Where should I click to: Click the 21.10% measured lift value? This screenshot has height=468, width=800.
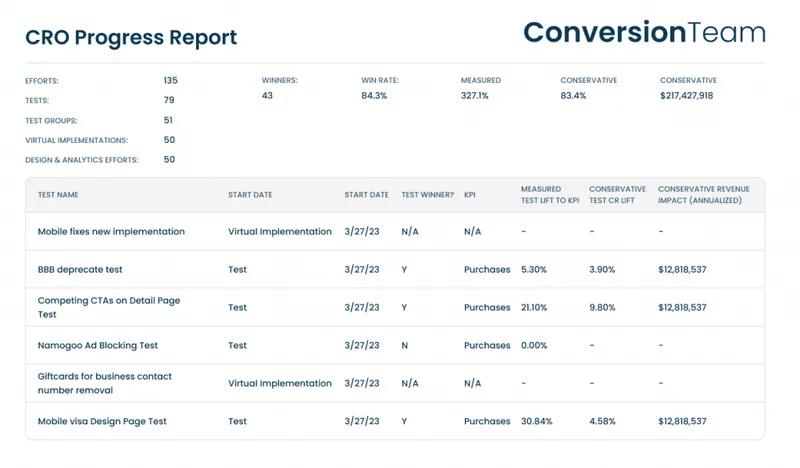534,308
